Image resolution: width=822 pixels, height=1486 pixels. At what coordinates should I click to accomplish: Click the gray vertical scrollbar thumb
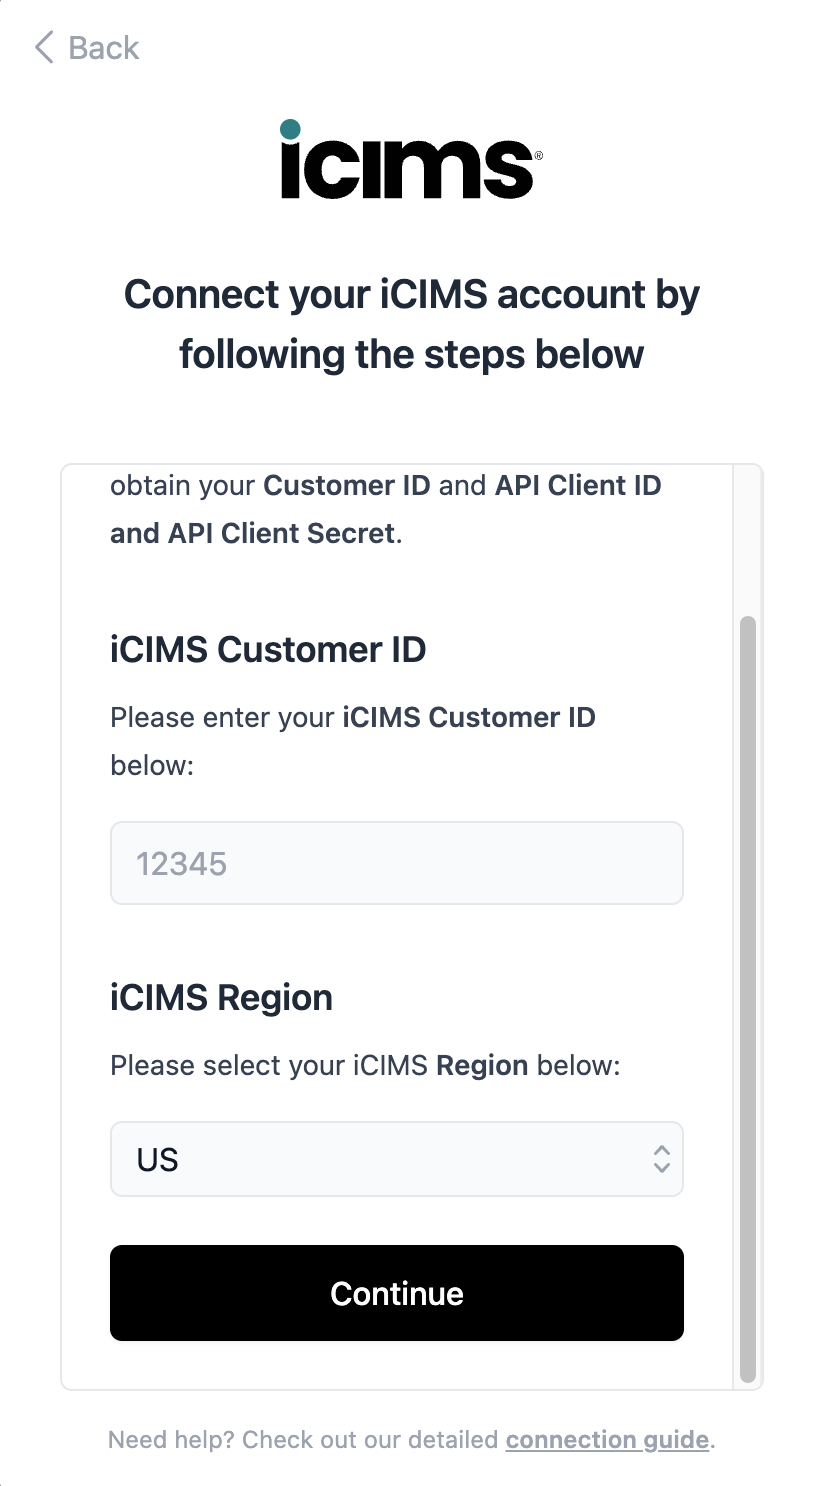pos(747,1000)
